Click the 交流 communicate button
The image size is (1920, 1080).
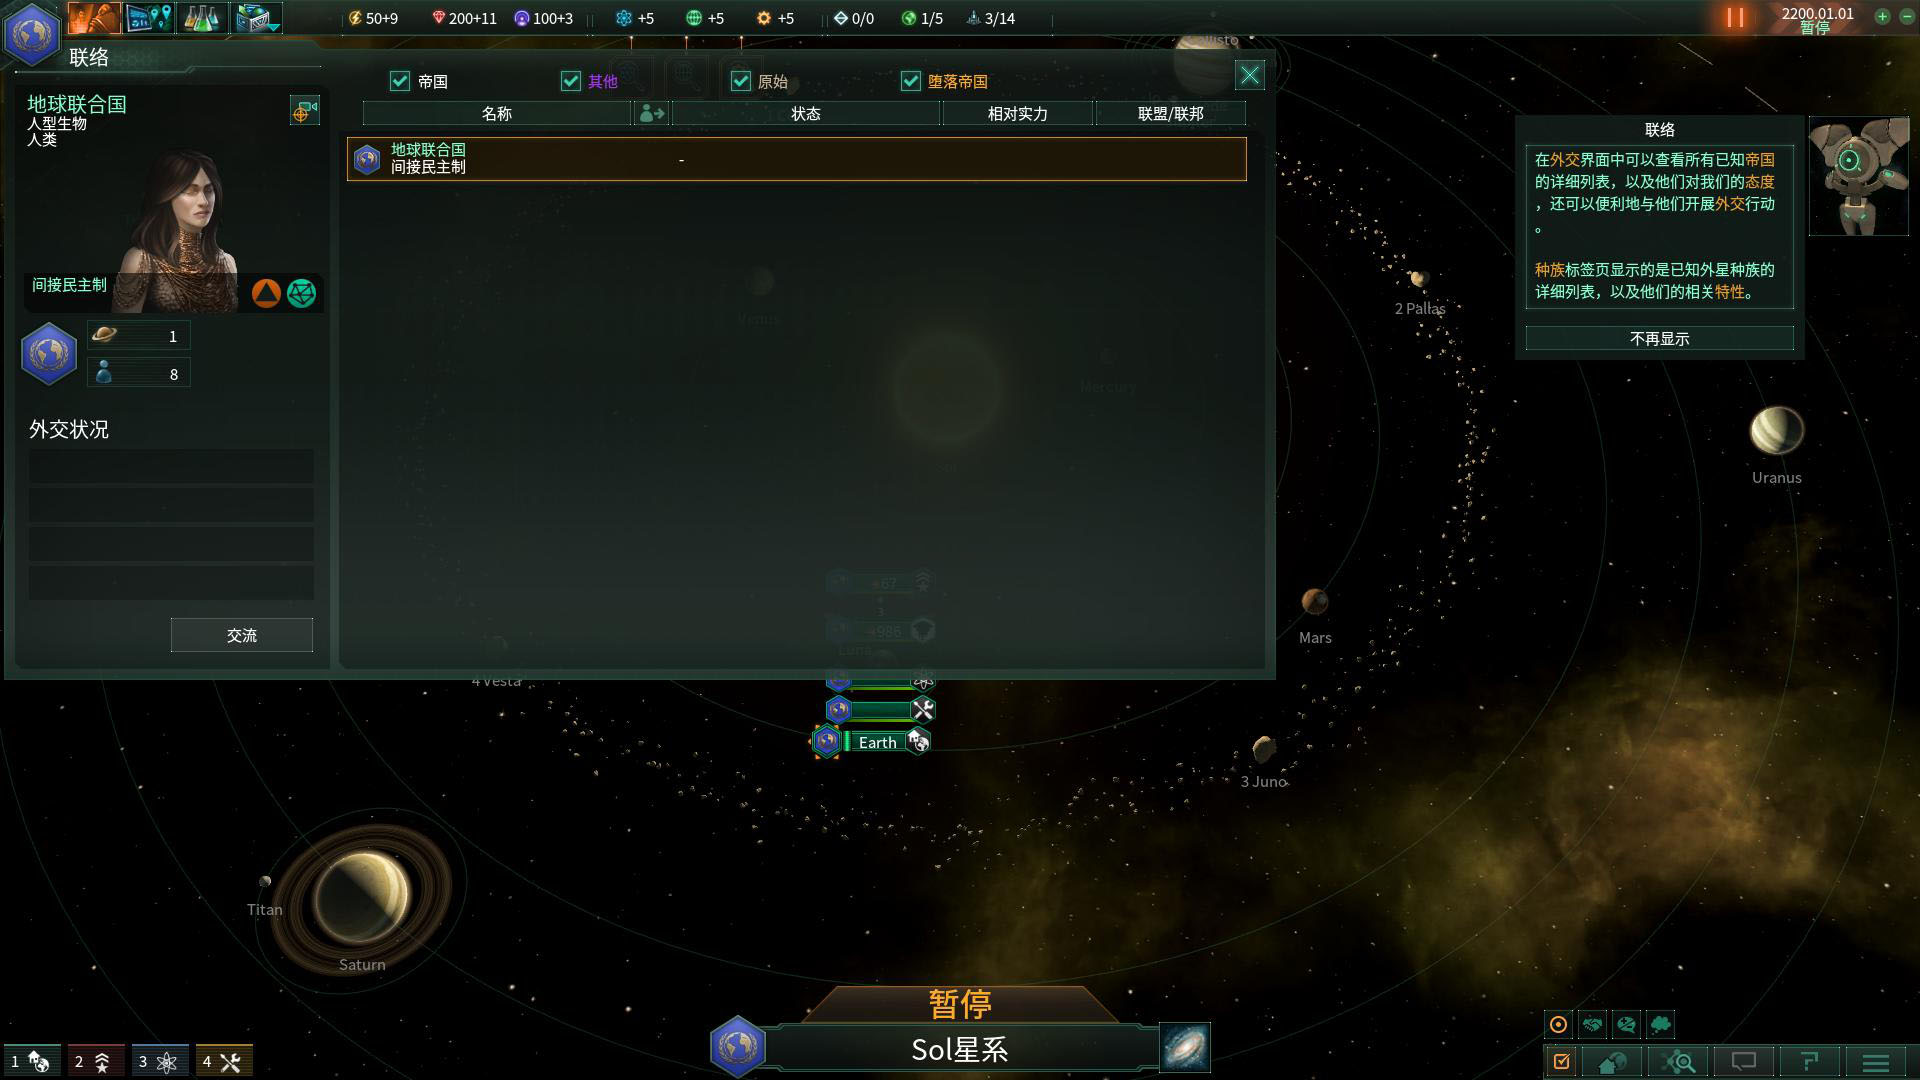[x=239, y=636]
